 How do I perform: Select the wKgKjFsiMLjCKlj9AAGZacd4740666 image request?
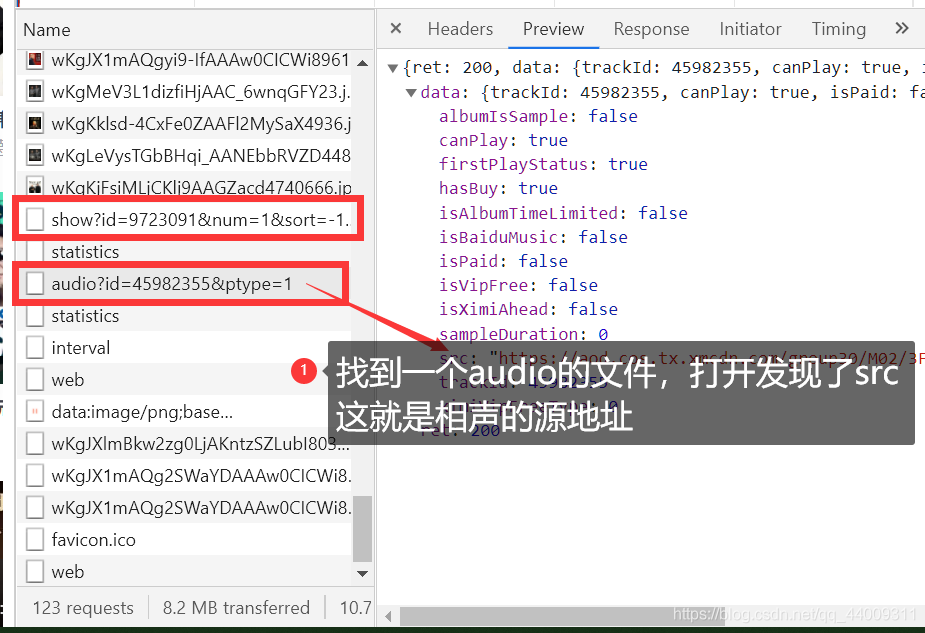point(184,187)
